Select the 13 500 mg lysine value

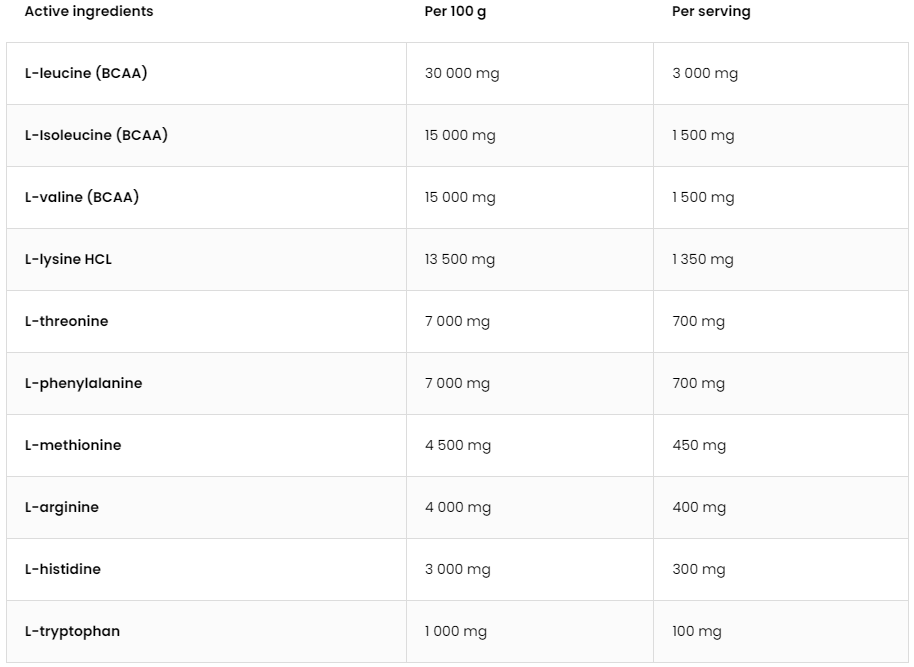pyautogui.click(x=460, y=259)
